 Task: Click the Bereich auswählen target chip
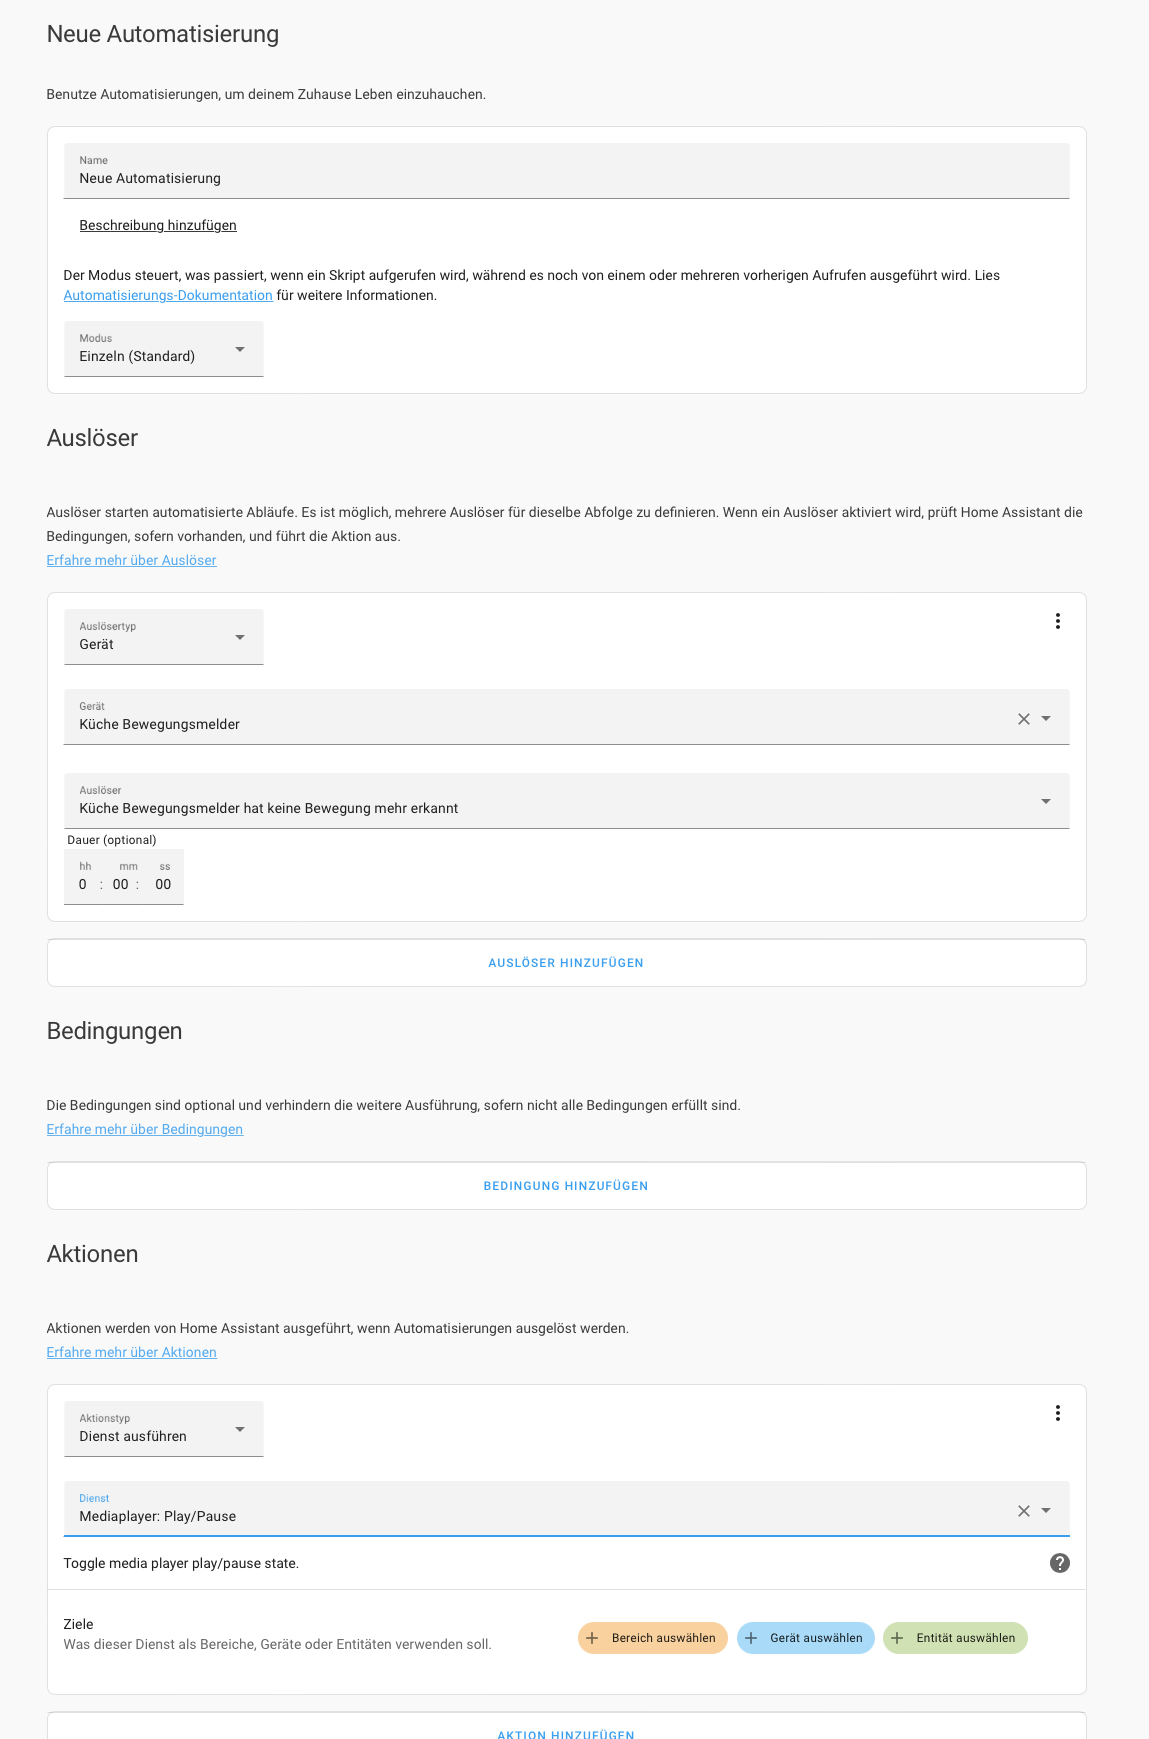point(652,1638)
